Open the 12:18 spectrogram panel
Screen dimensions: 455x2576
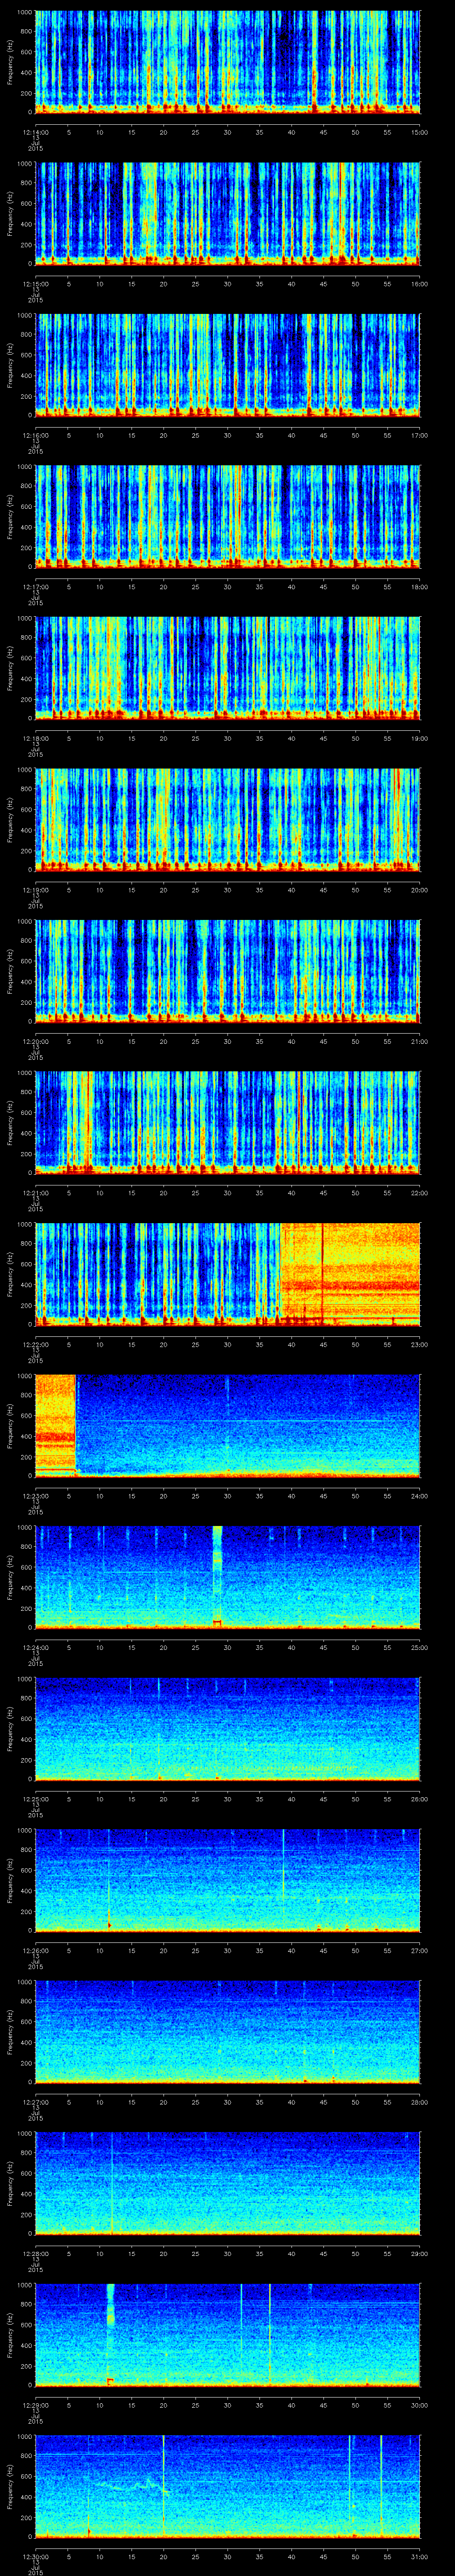[227, 667]
